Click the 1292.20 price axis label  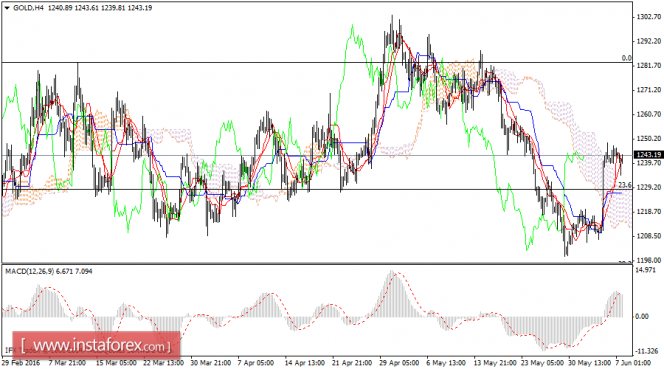(x=648, y=41)
